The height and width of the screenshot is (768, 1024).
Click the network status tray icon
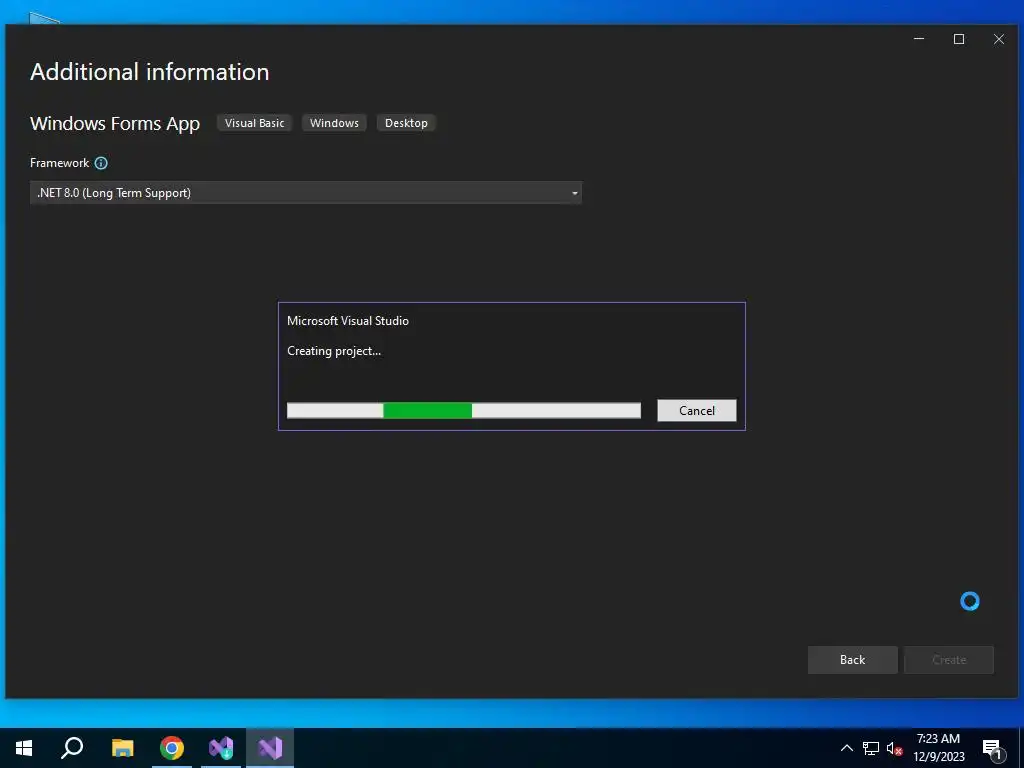coord(871,748)
